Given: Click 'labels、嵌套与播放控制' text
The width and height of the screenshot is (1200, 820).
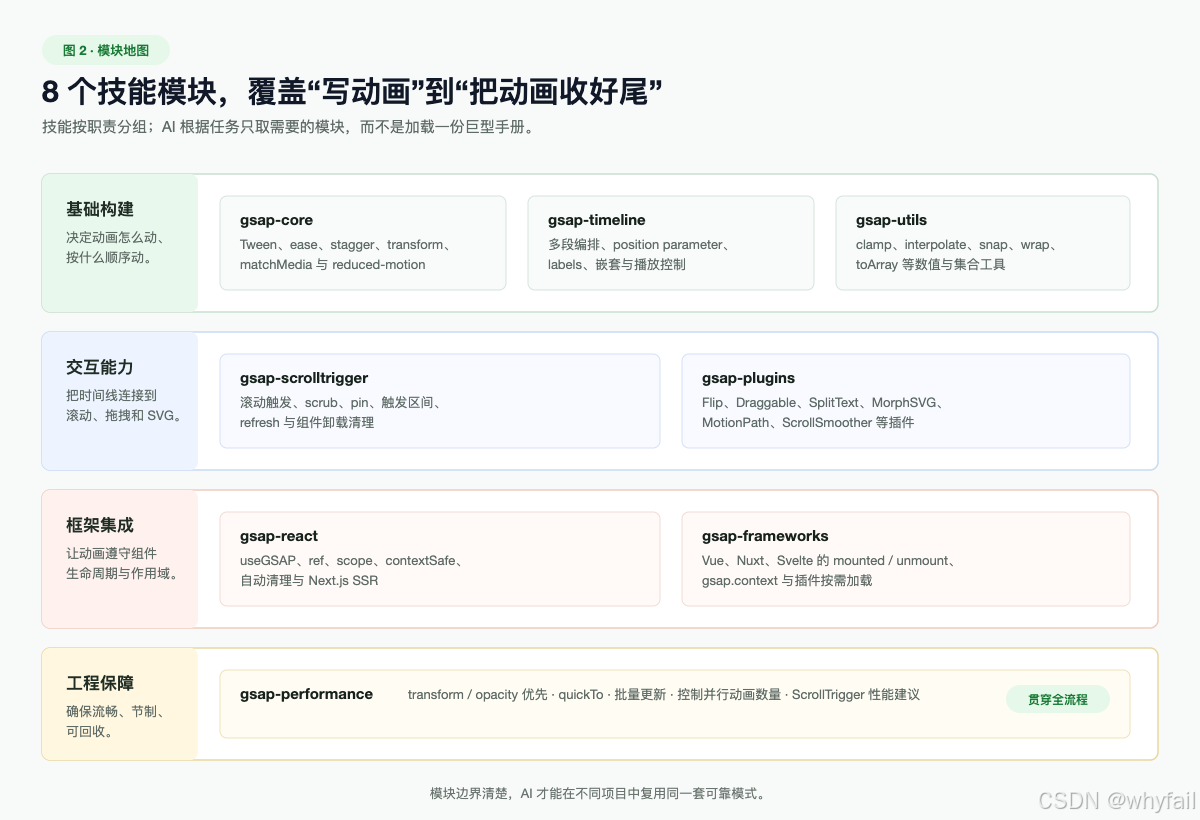Looking at the screenshot, I should [617, 265].
